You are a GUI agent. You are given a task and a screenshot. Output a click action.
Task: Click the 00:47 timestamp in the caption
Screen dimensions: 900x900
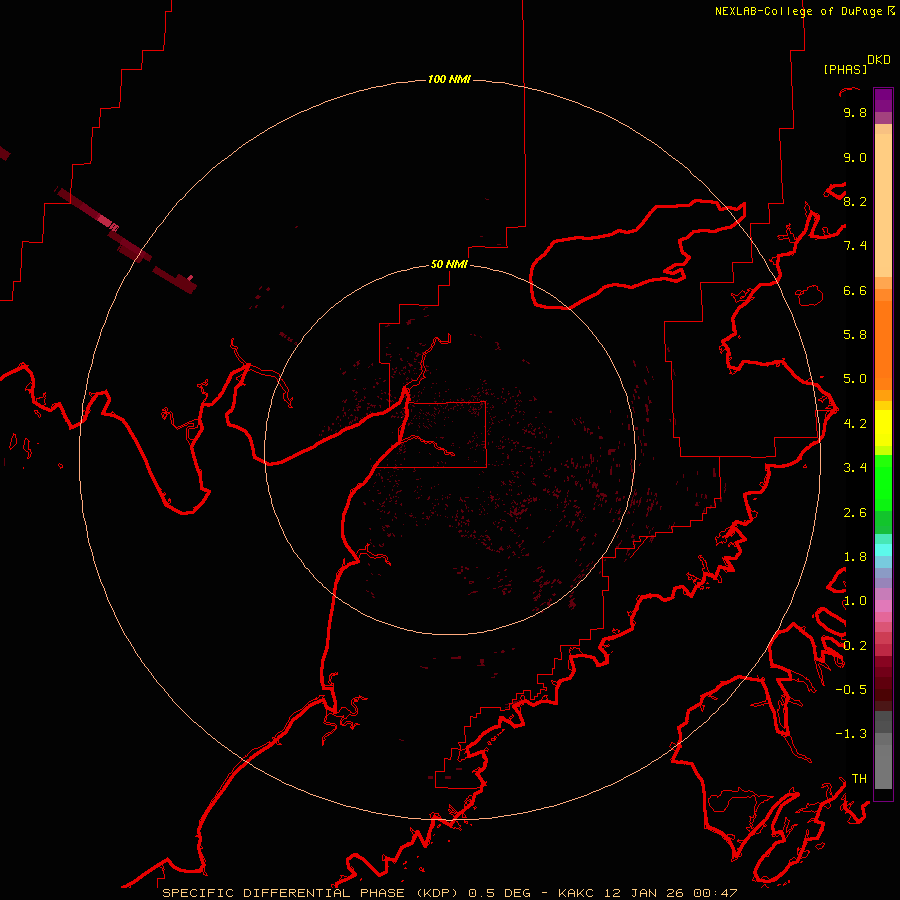pos(715,893)
